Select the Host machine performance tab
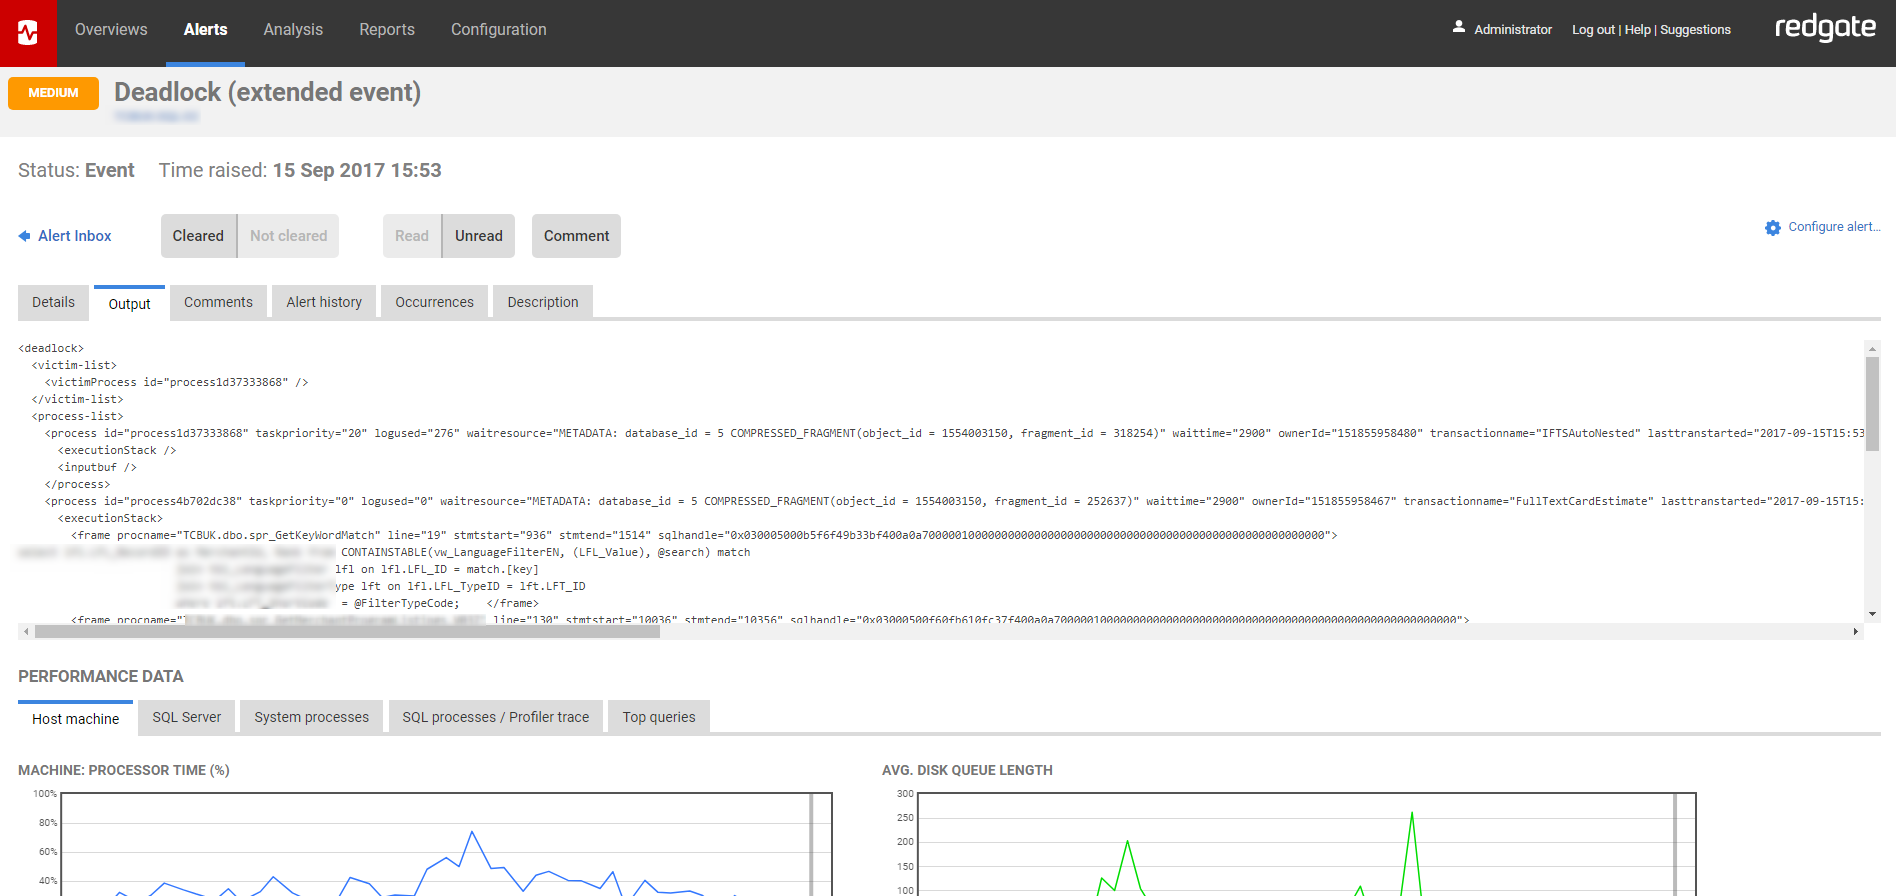 (x=75, y=718)
